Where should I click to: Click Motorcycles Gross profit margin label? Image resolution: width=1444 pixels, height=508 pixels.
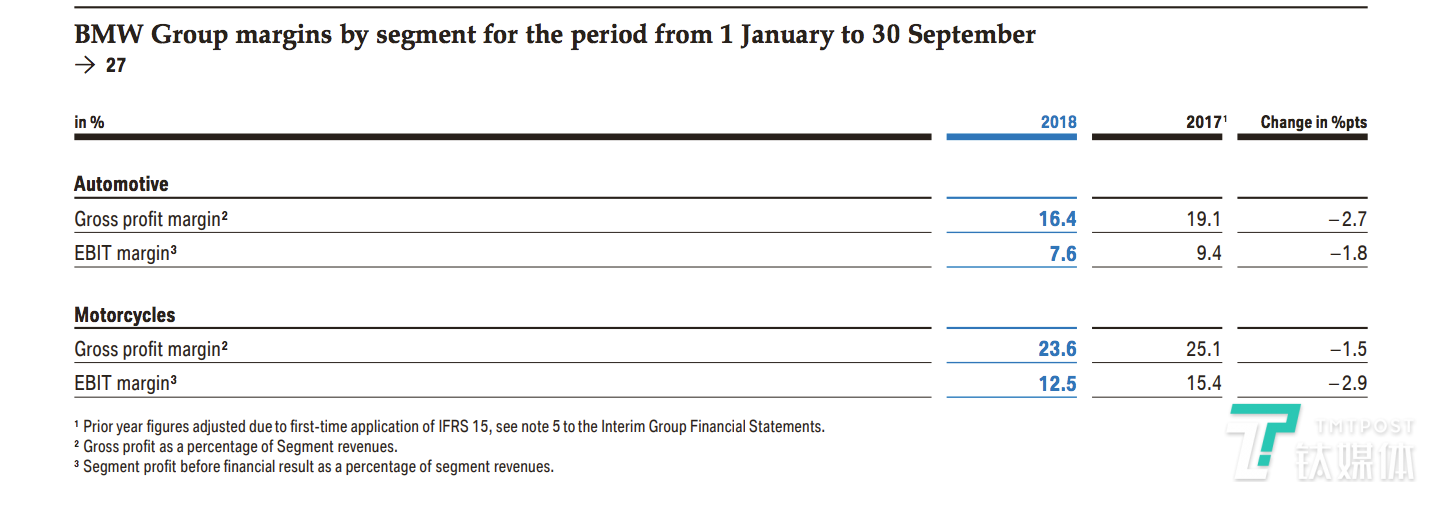point(151,350)
